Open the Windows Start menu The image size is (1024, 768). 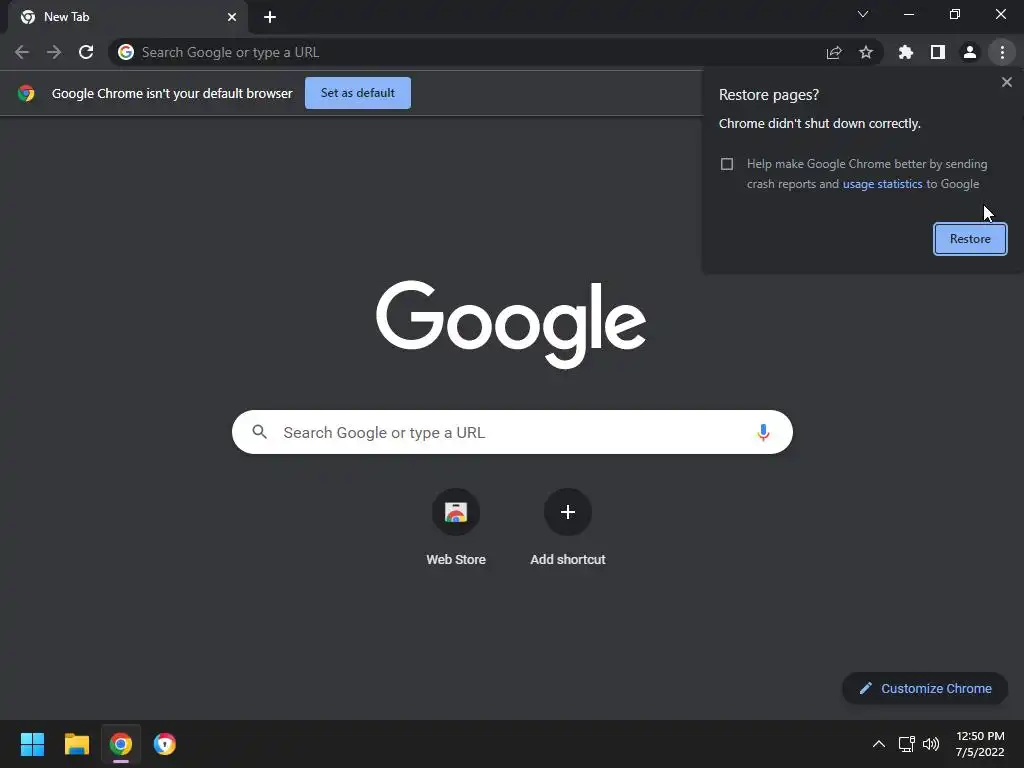[x=32, y=744]
